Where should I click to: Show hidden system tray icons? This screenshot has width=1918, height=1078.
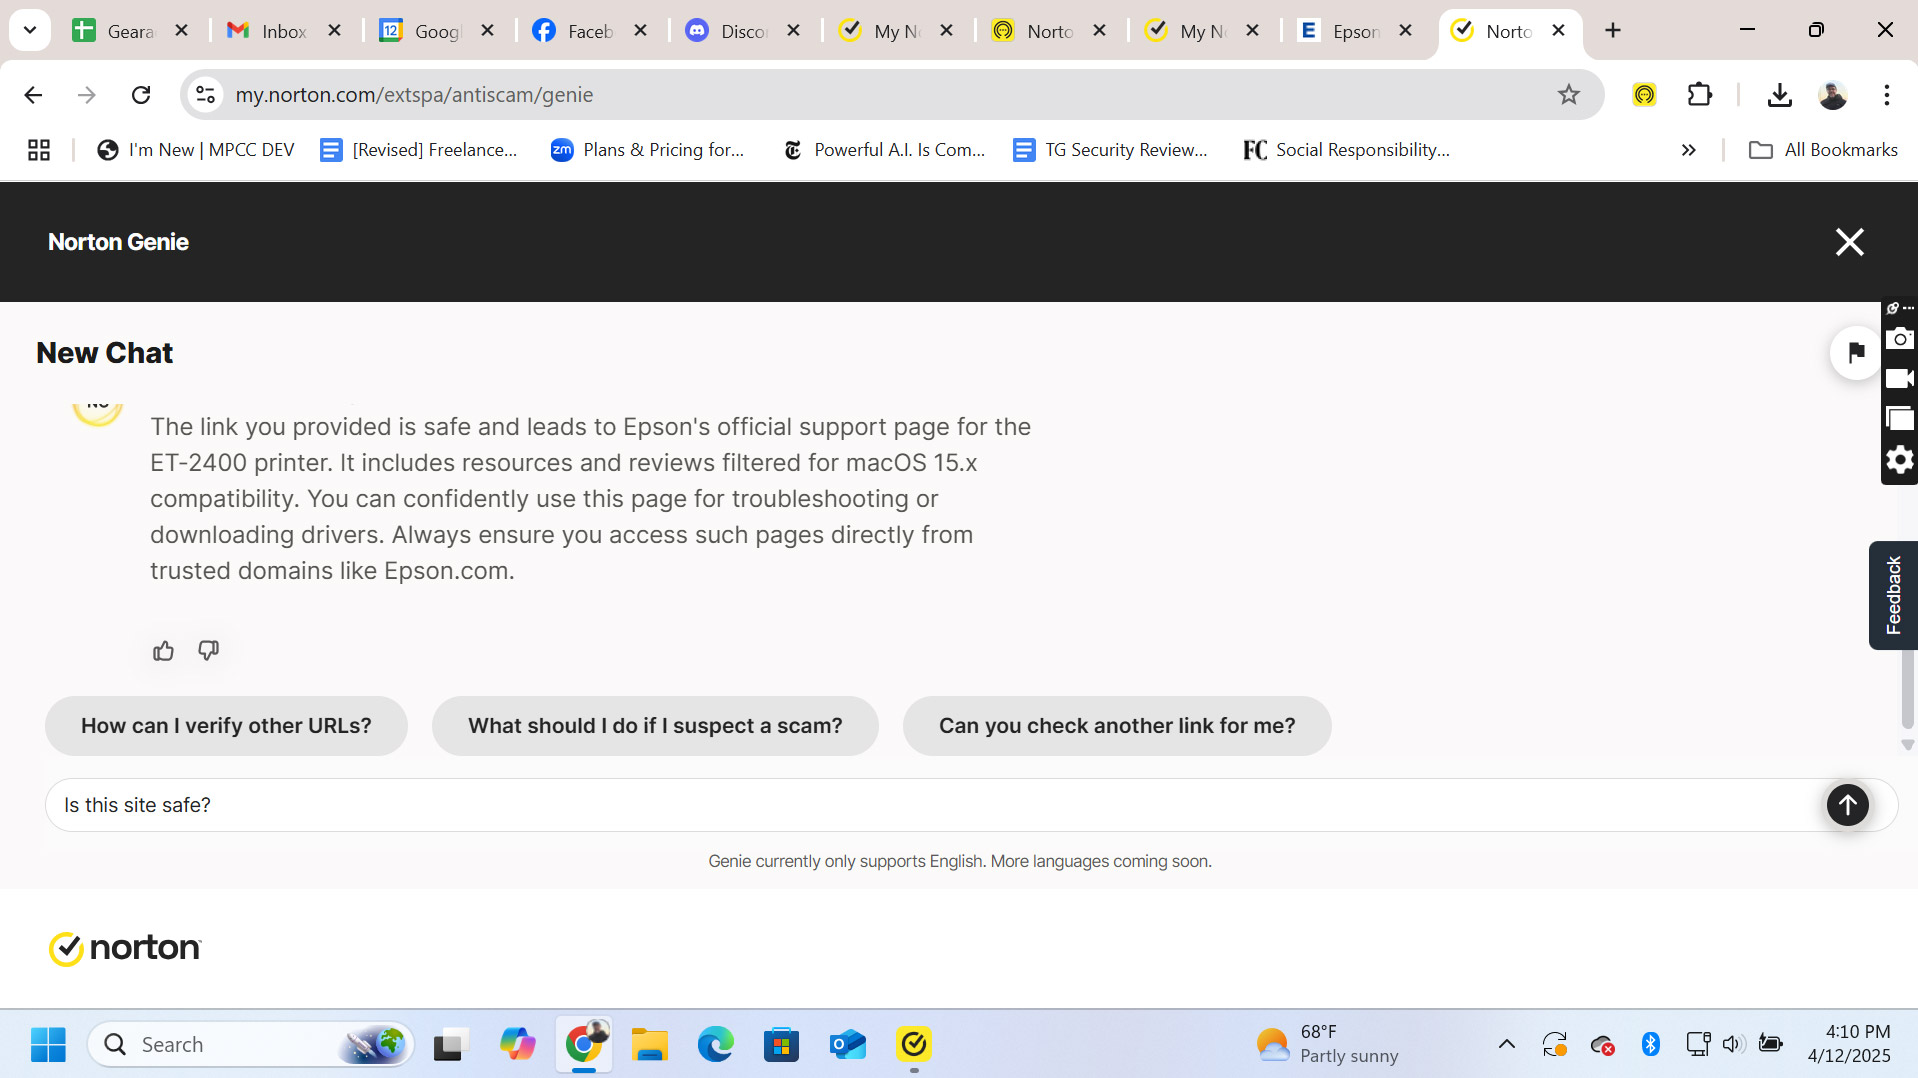pyautogui.click(x=1506, y=1044)
